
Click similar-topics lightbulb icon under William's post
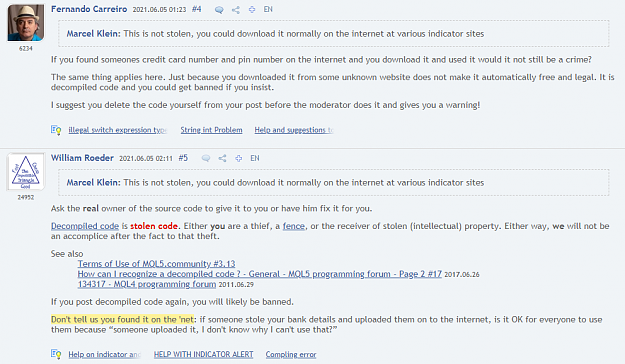pos(56,354)
